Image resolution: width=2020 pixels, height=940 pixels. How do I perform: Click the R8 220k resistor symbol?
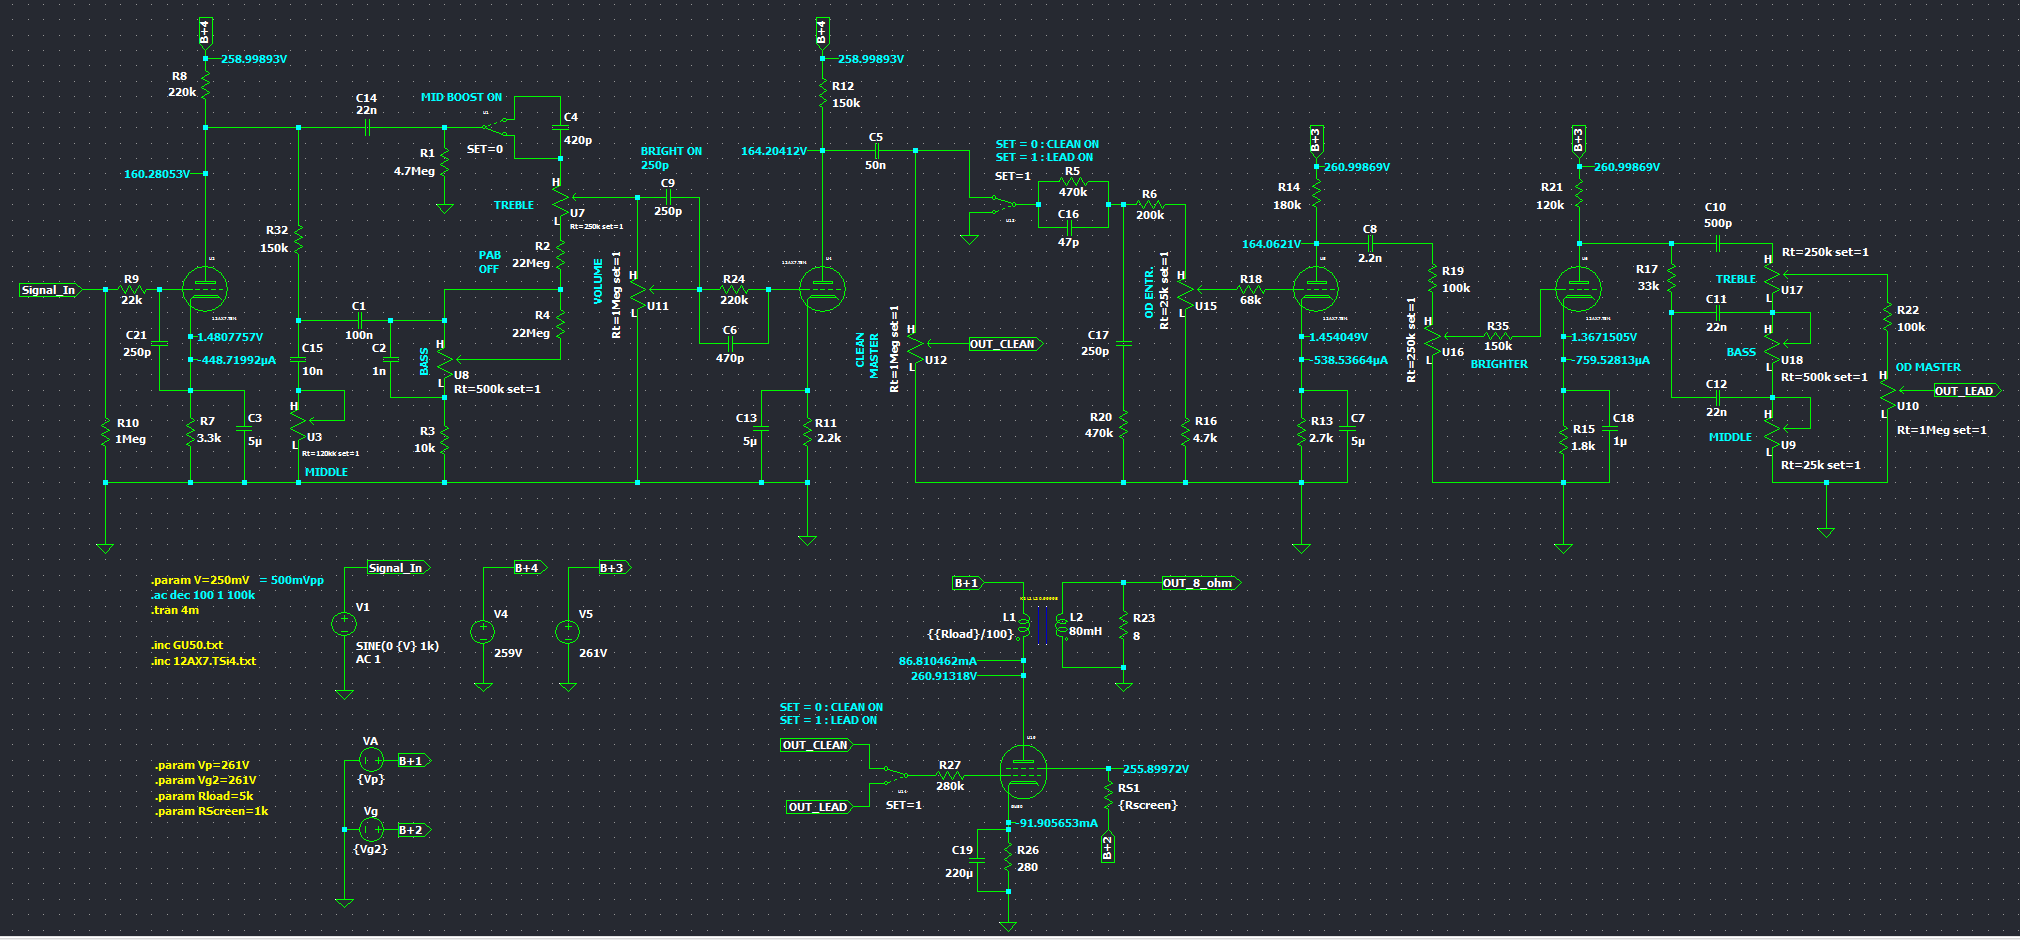pos(205,88)
